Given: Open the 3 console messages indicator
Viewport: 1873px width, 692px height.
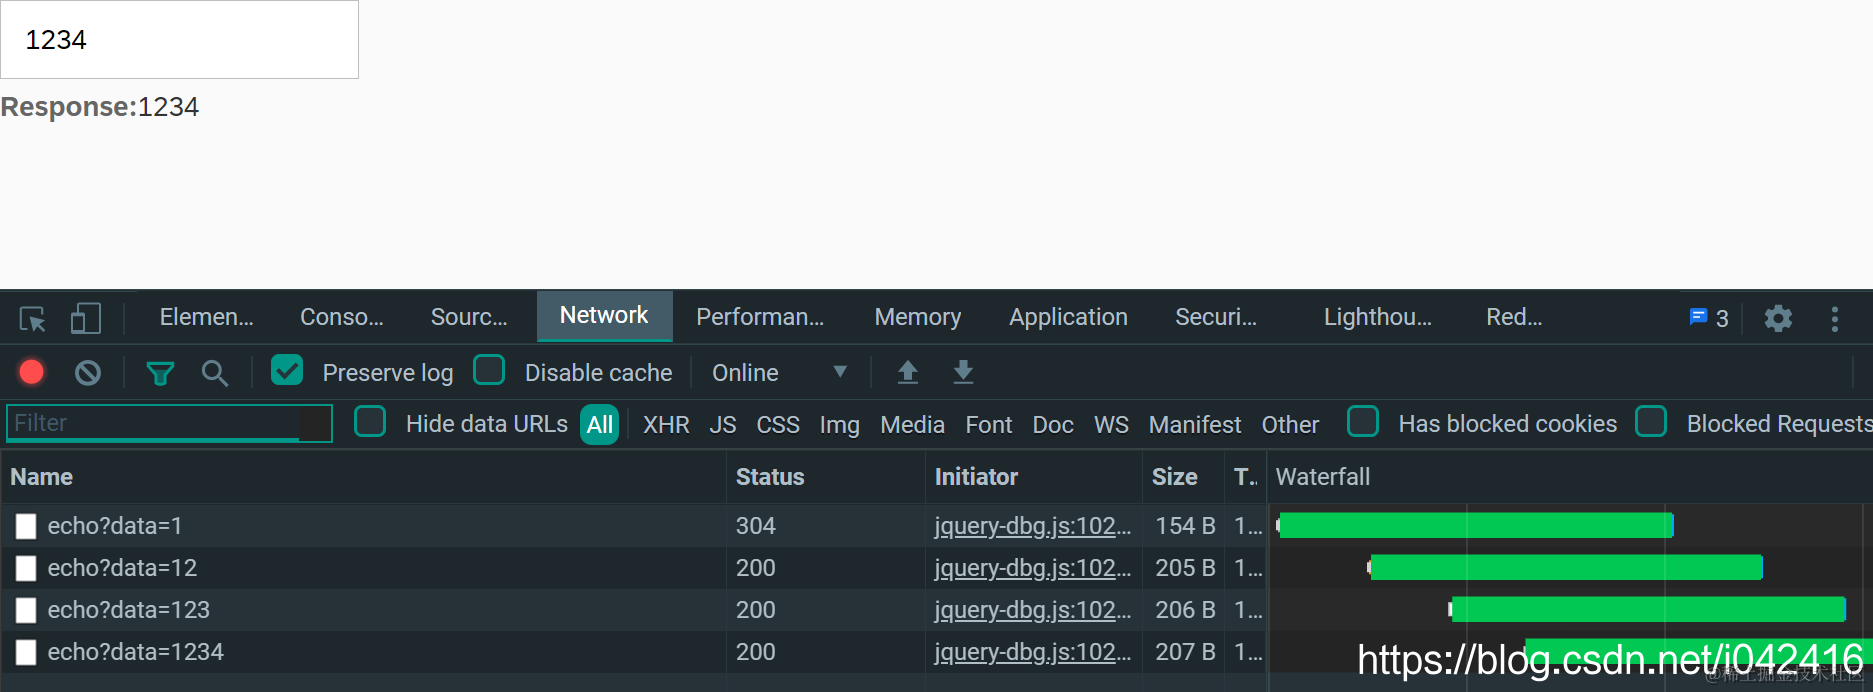Looking at the screenshot, I should (1709, 318).
